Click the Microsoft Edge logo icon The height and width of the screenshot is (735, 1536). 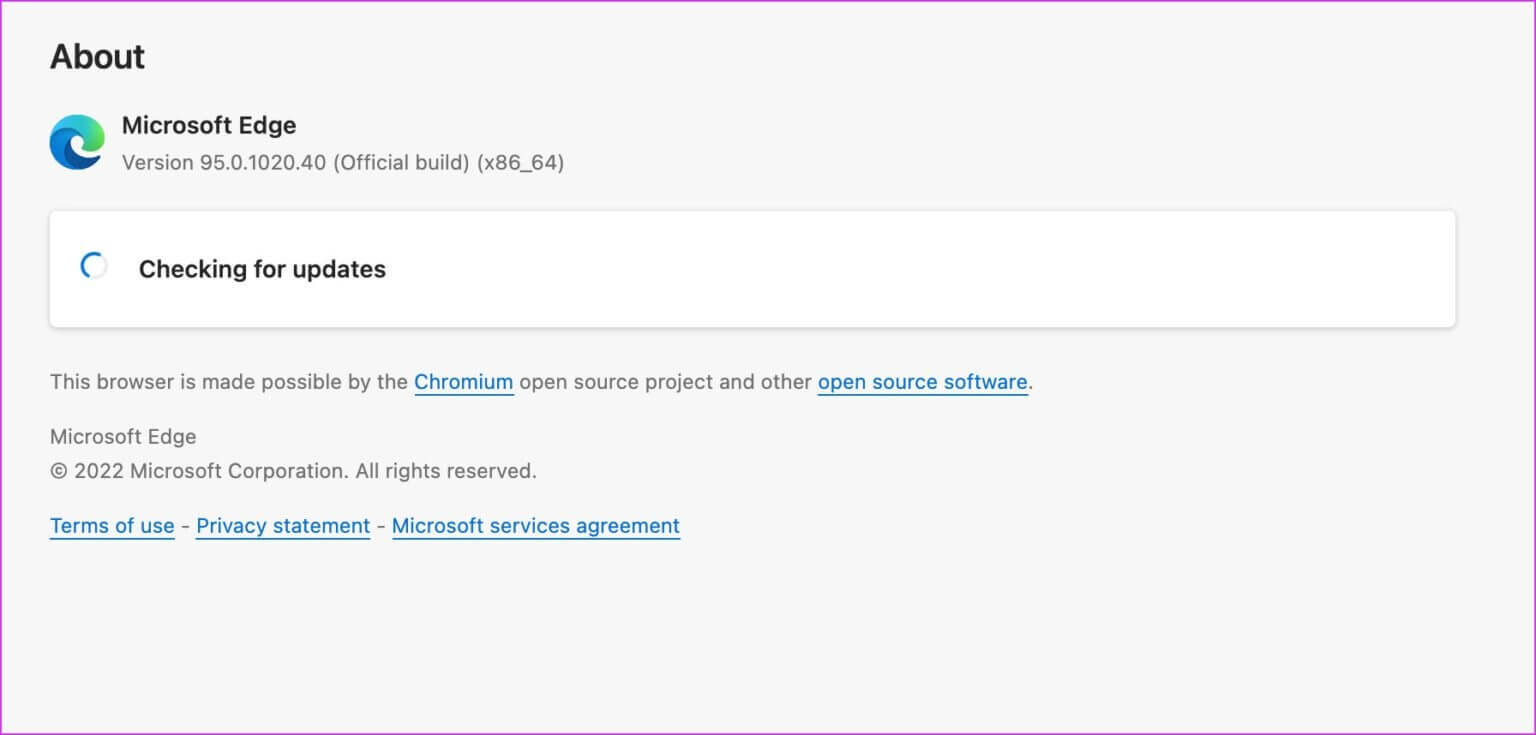(x=77, y=142)
